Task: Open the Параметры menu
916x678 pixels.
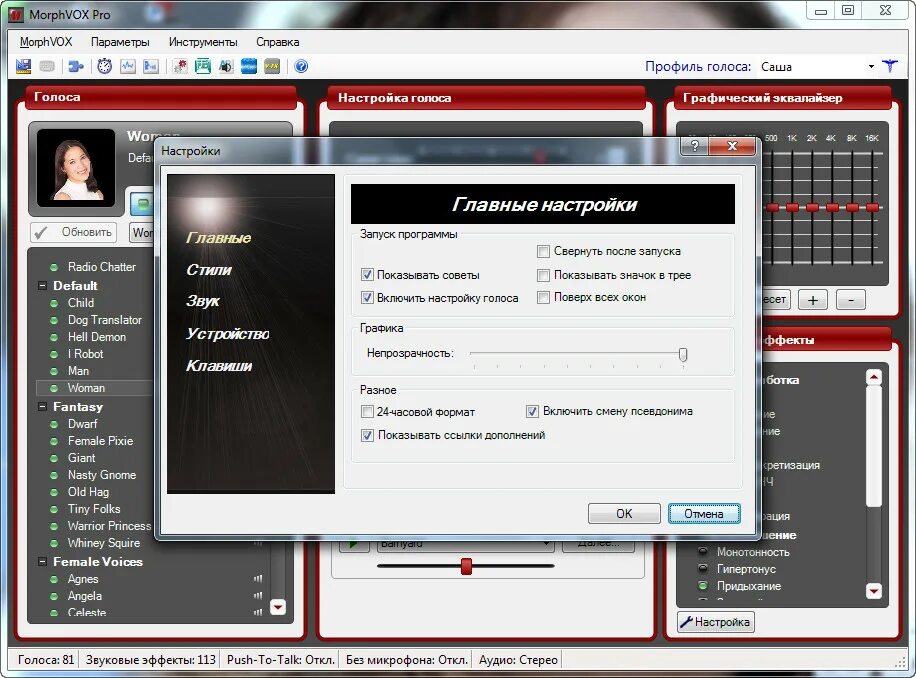Action: (120, 42)
